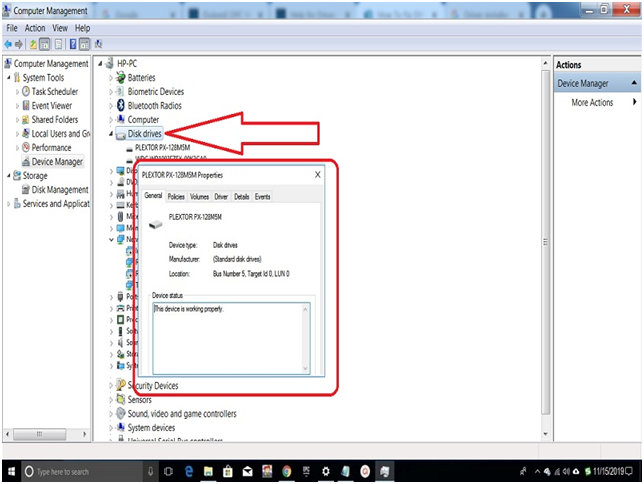Select Services and Applications node
The width and height of the screenshot is (644, 484).
pyautogui.click(x=56, y=203)
